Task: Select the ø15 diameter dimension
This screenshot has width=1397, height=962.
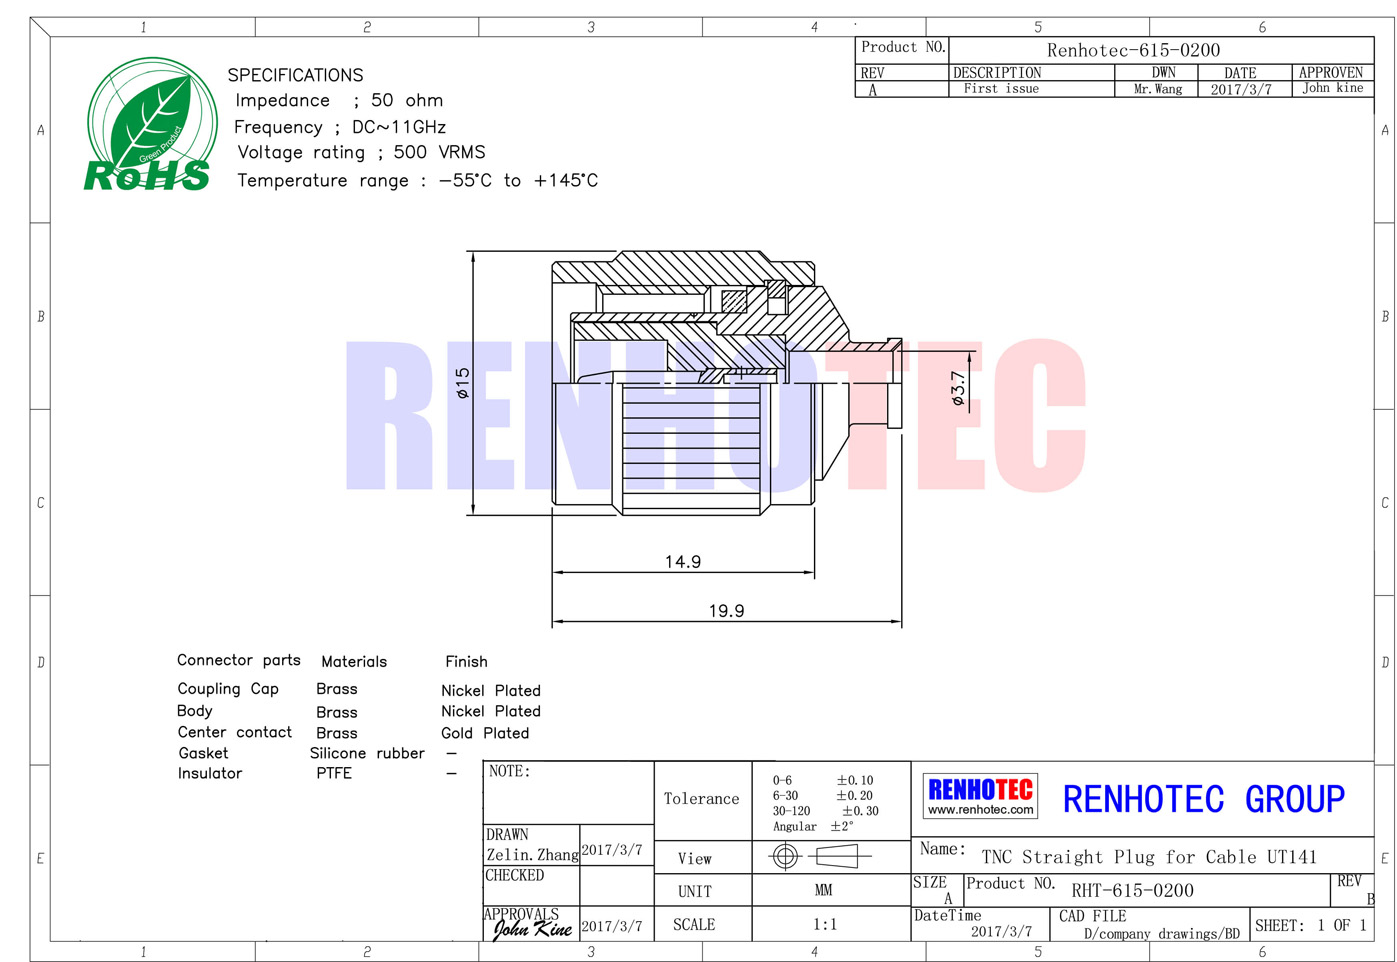Action: click(x=462, y=383)
